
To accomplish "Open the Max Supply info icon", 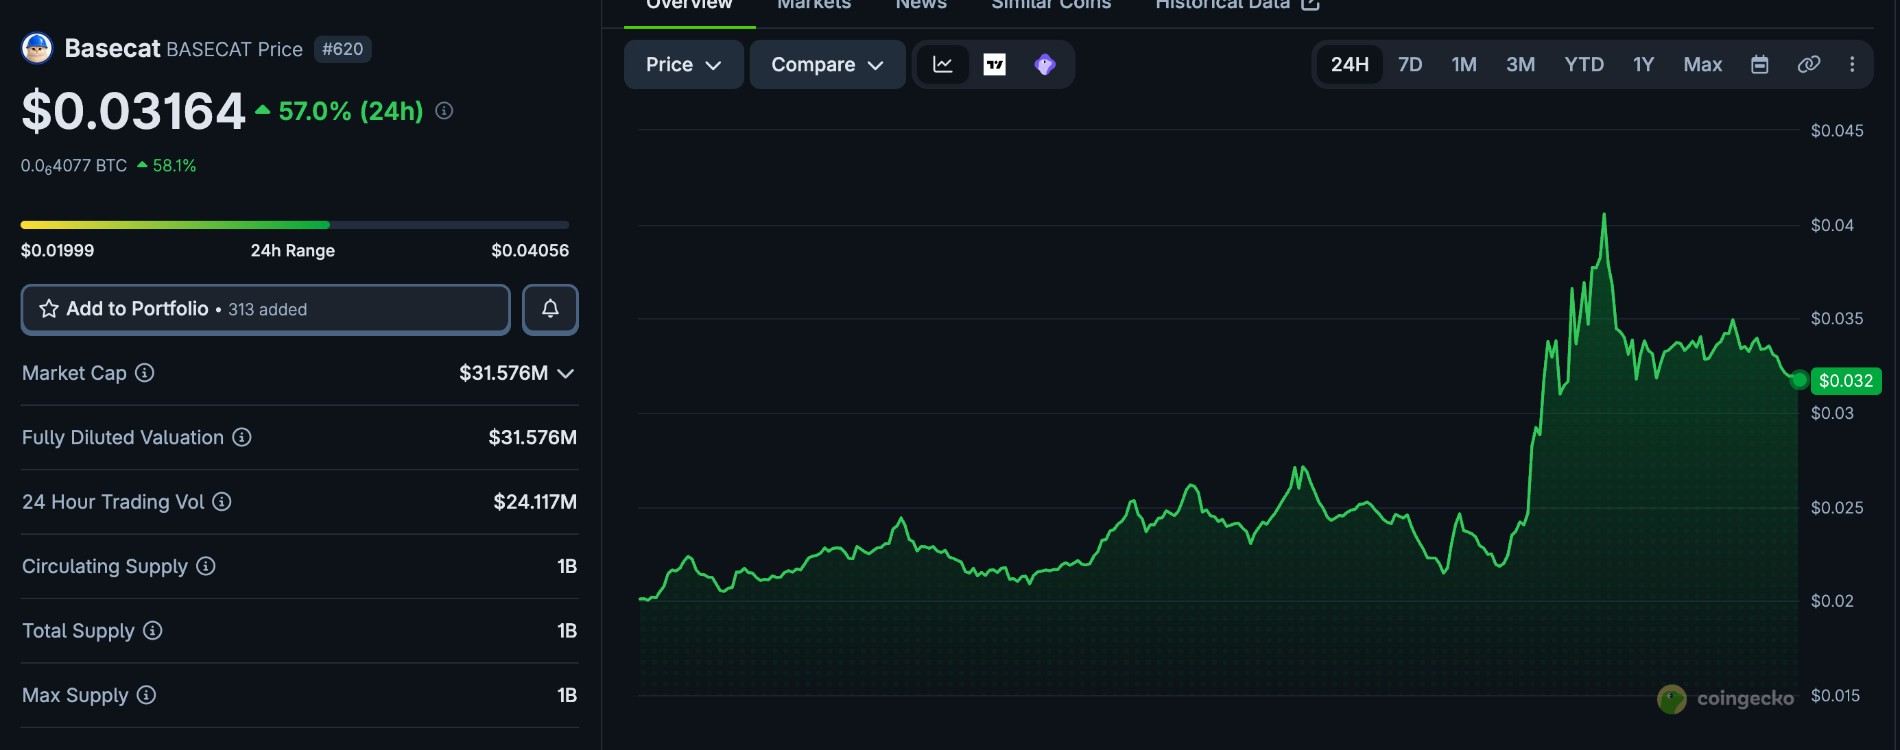I will pyautogui.click(x=146, y=695).
